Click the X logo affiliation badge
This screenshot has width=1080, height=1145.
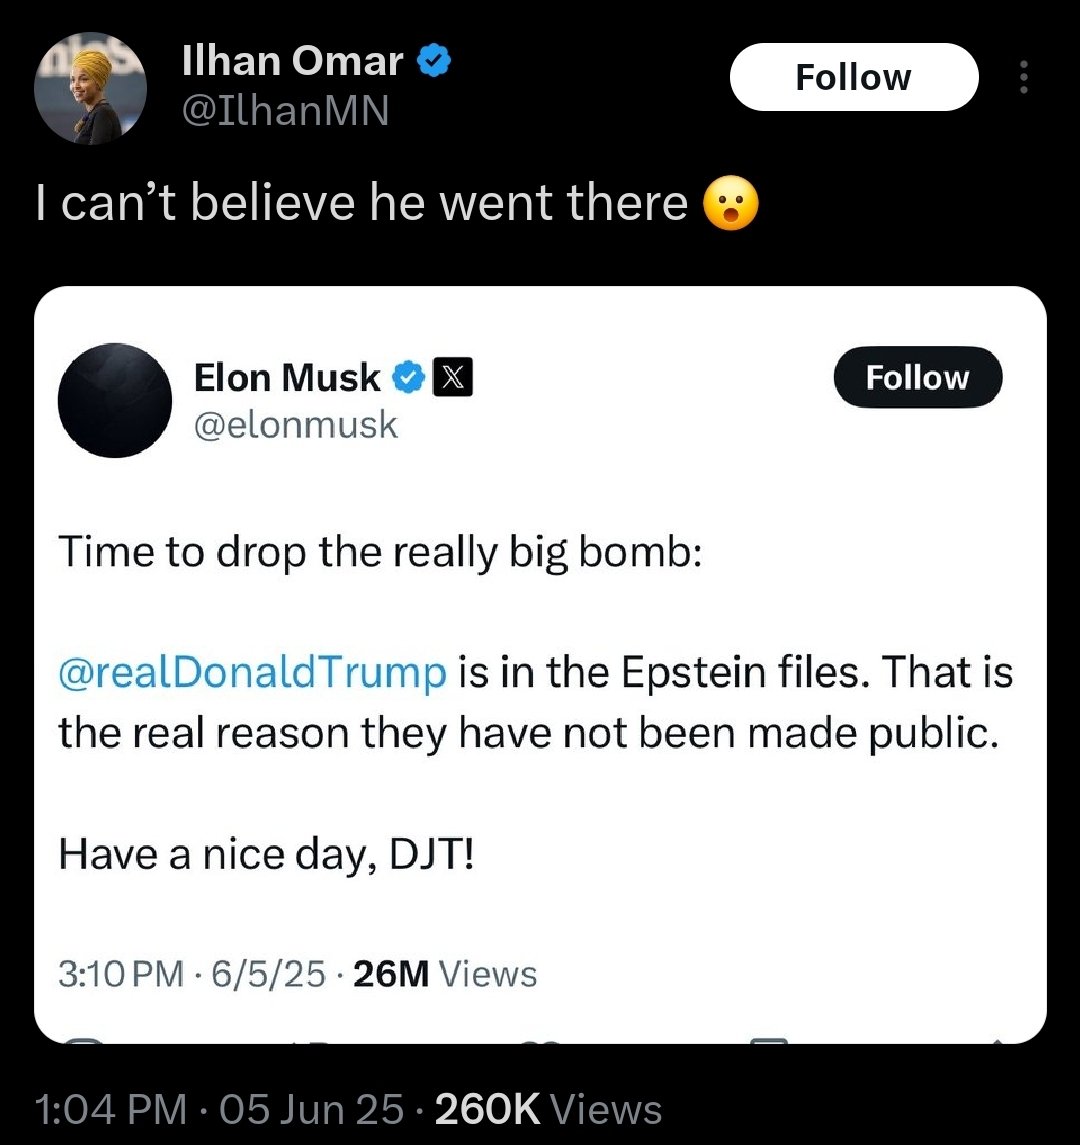(x=452, y=378)
